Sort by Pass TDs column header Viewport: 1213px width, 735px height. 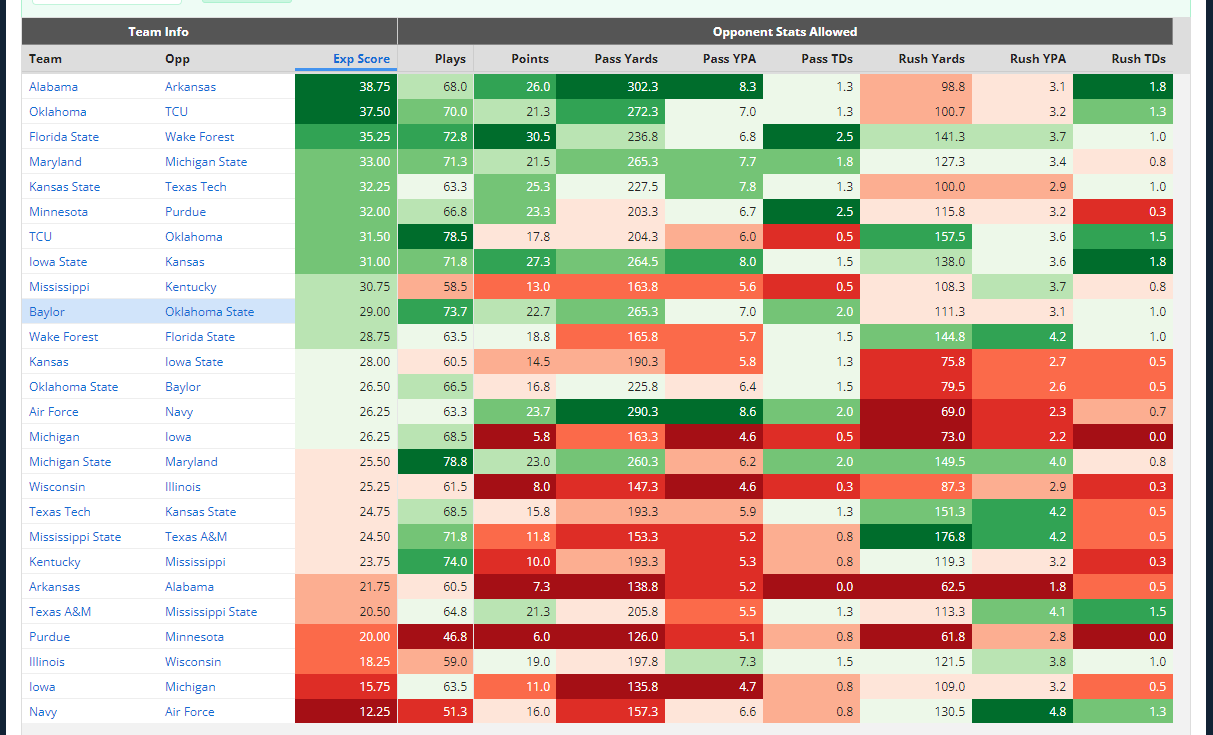click(x=811, y=59)
